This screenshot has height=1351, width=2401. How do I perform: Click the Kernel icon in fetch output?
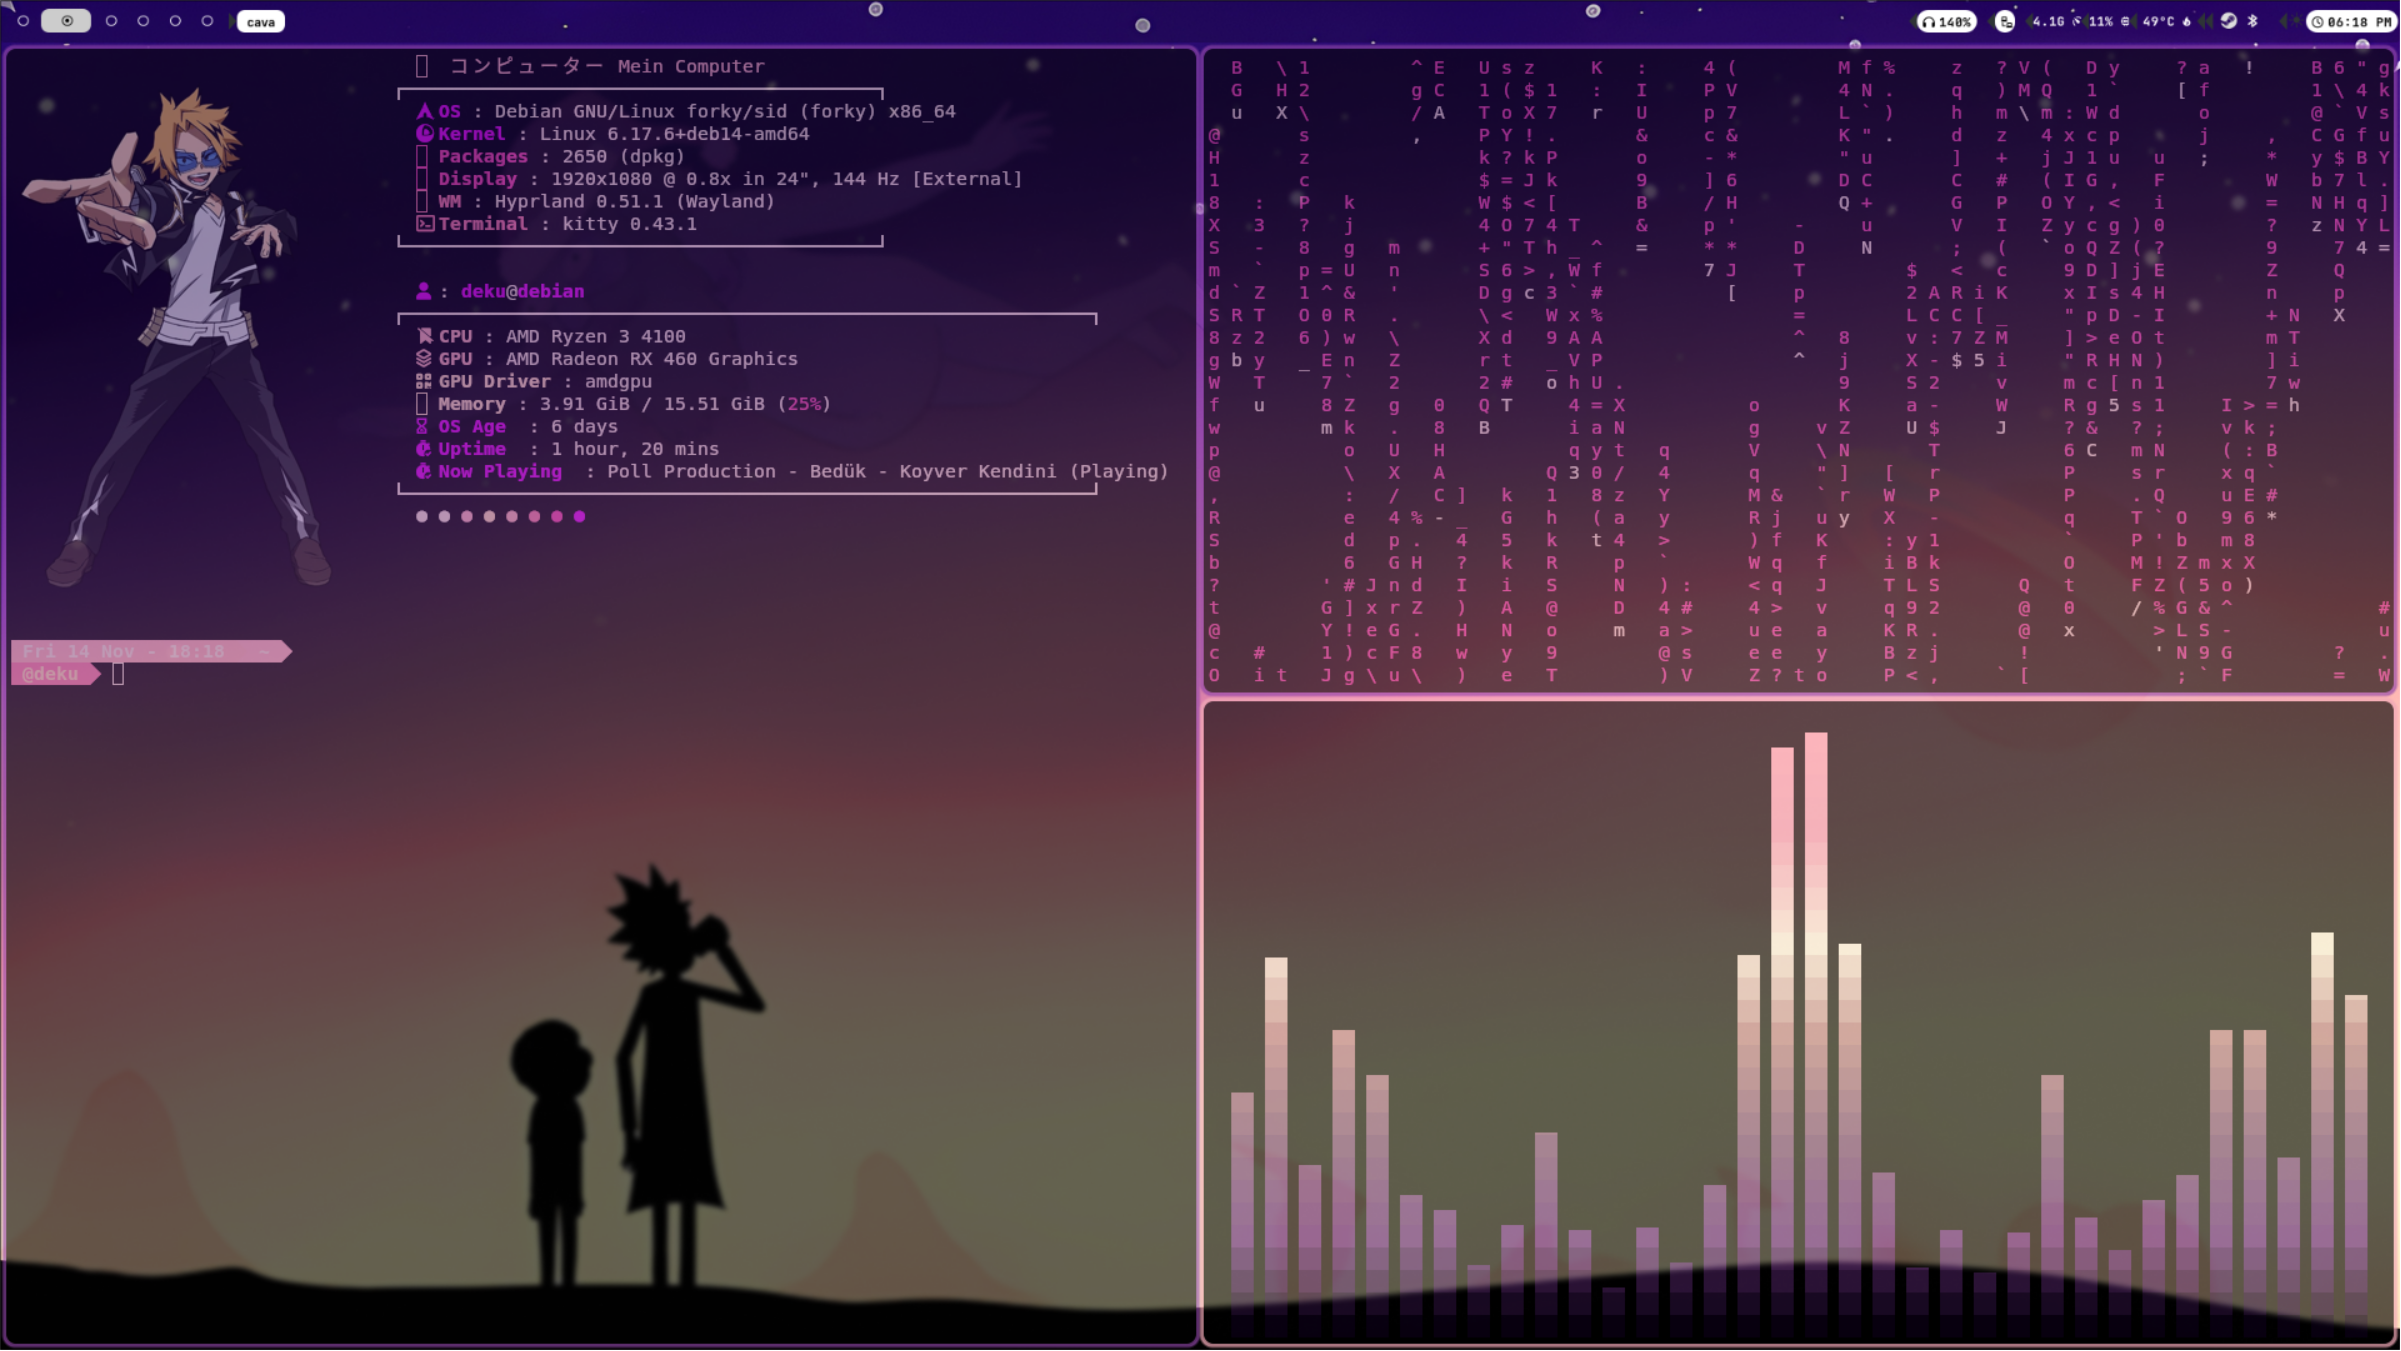tap(425, 134)
